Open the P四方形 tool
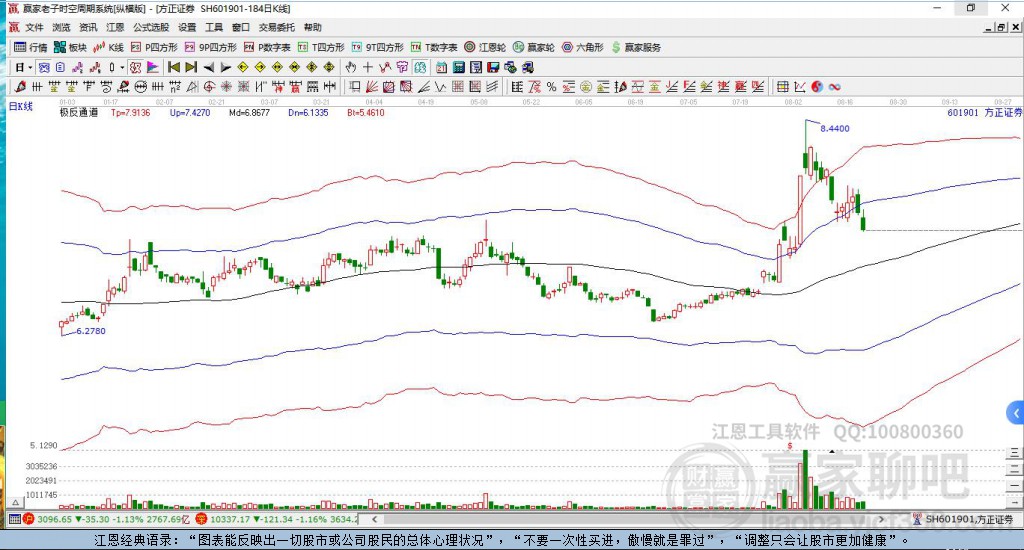Image resolution: width=1024 pixels, height=550 pixels. [154, 47]
